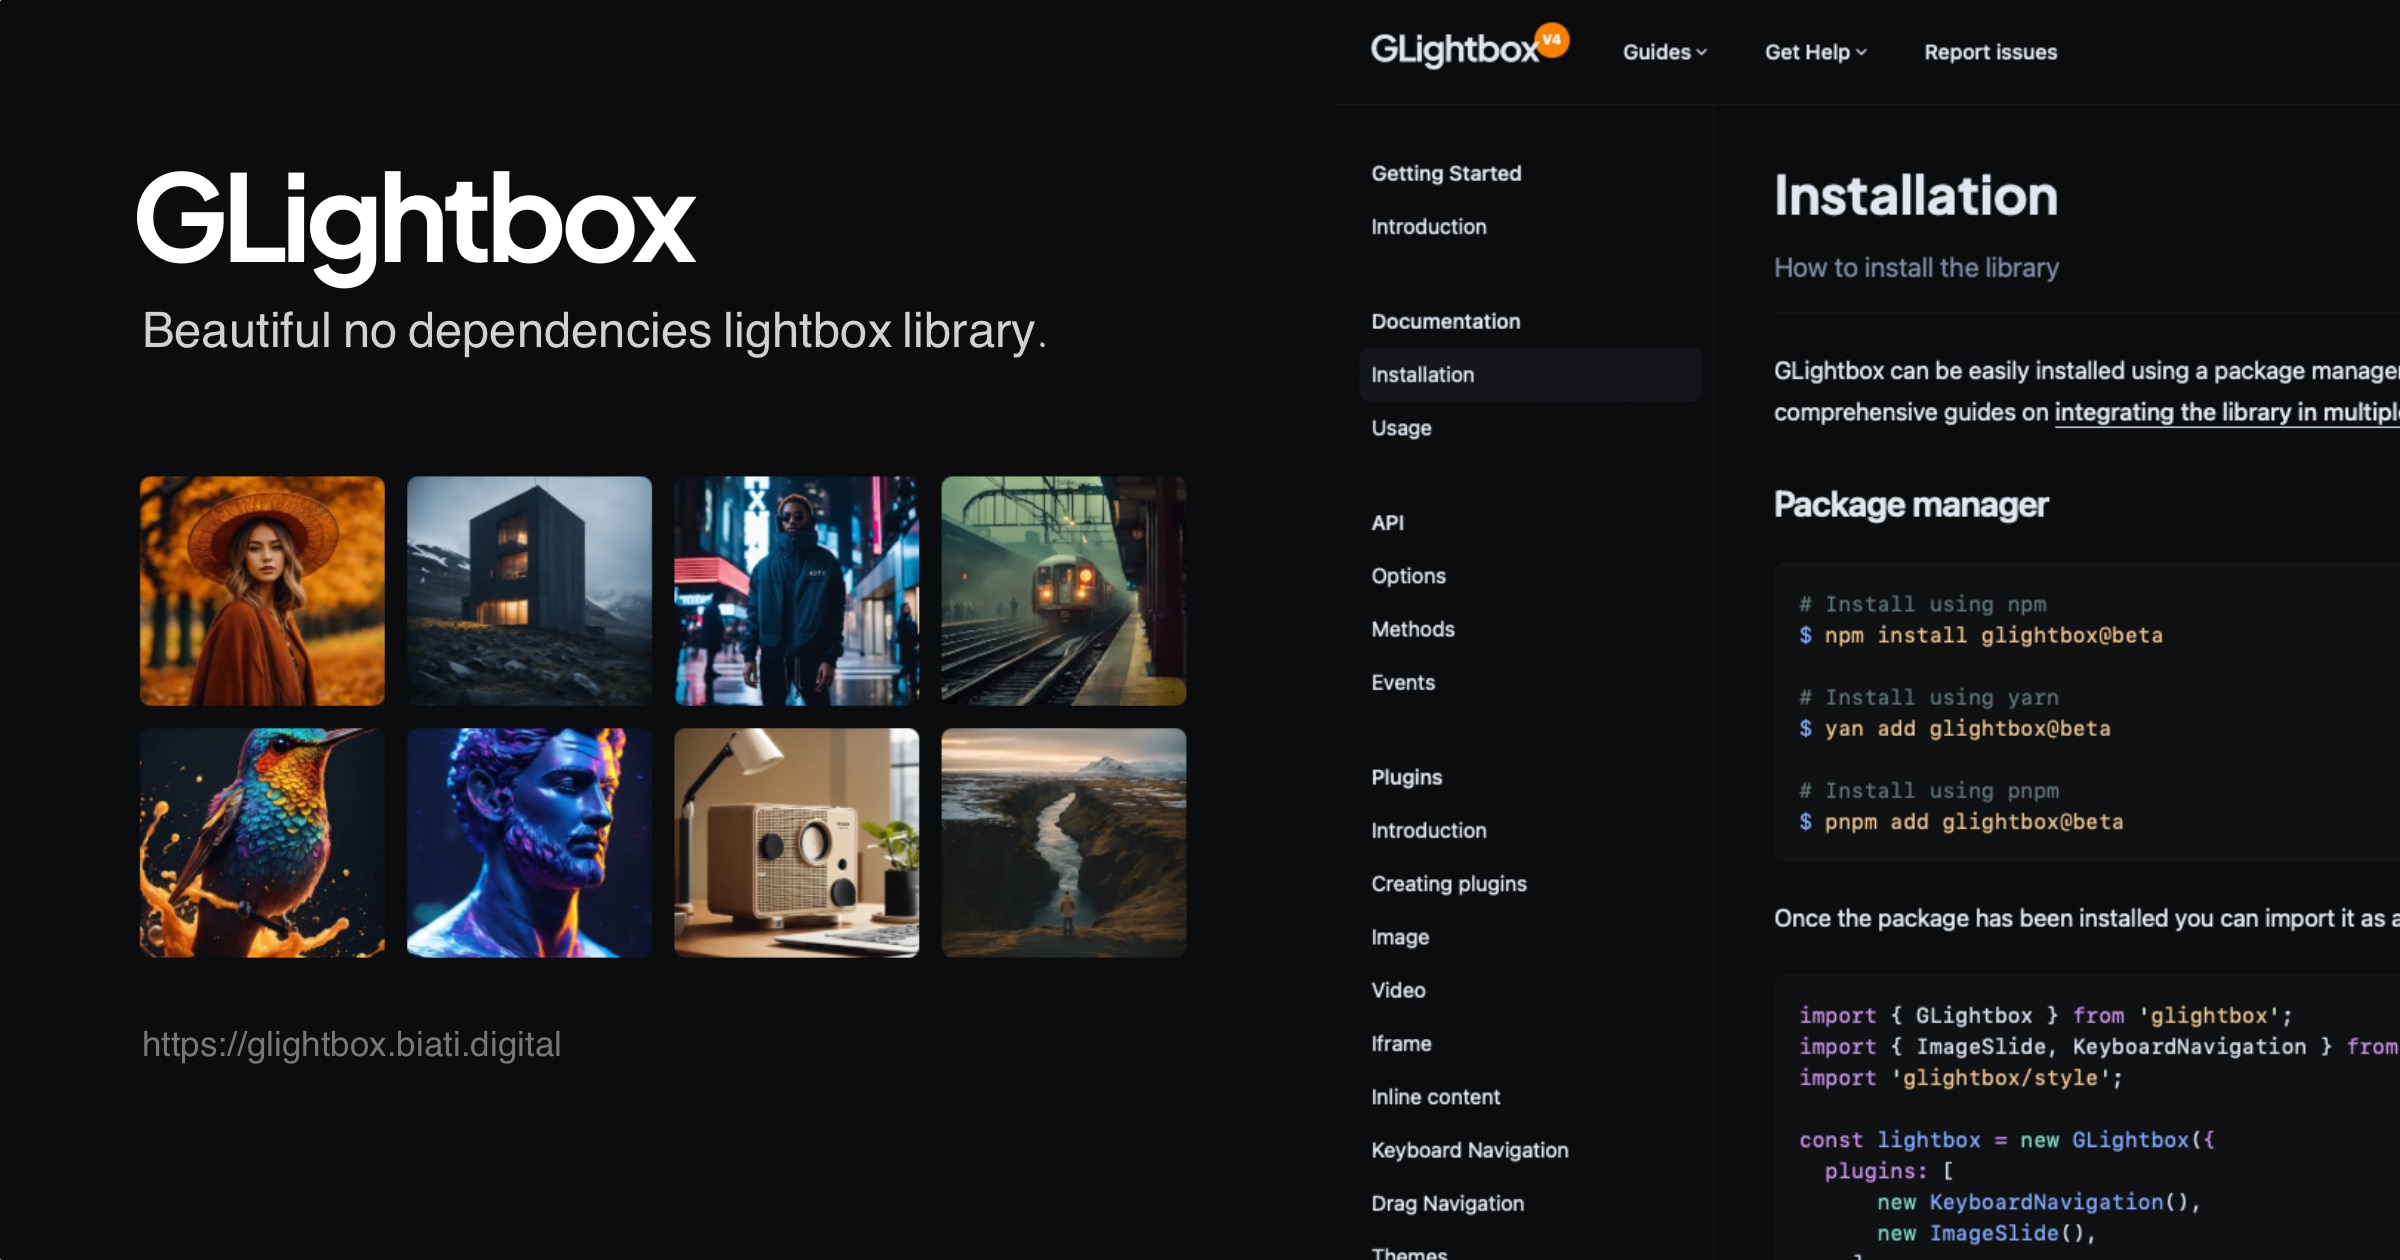Open the hummingbird image thumbnail
This screenshot has height=1260, width=2400.
click(x=261, y=842)
